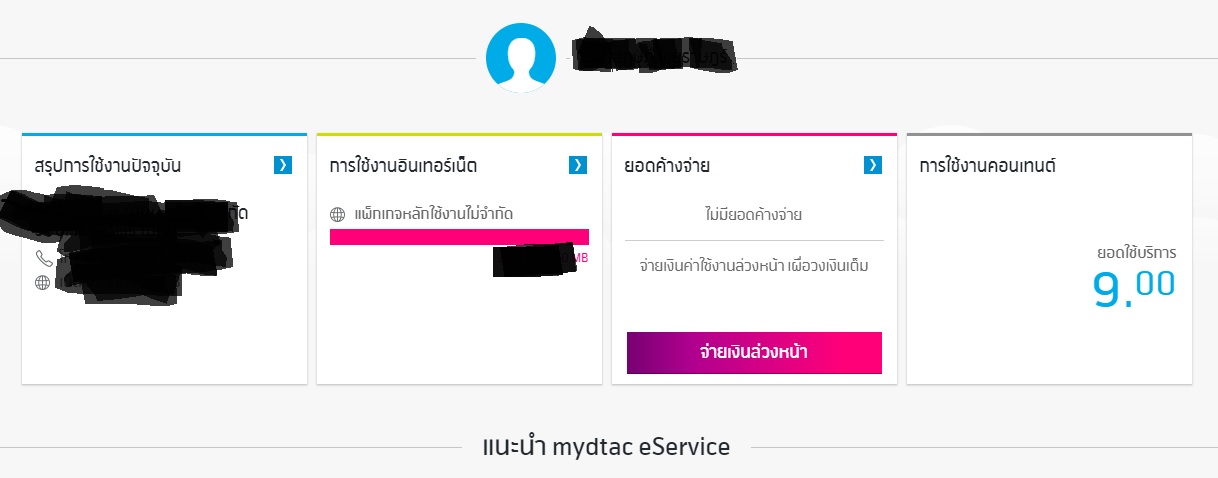Click the phone icon in สรุปการใช้งานปัจจุบัน card
Screen dimensions: 1218x478
(43, 258)
